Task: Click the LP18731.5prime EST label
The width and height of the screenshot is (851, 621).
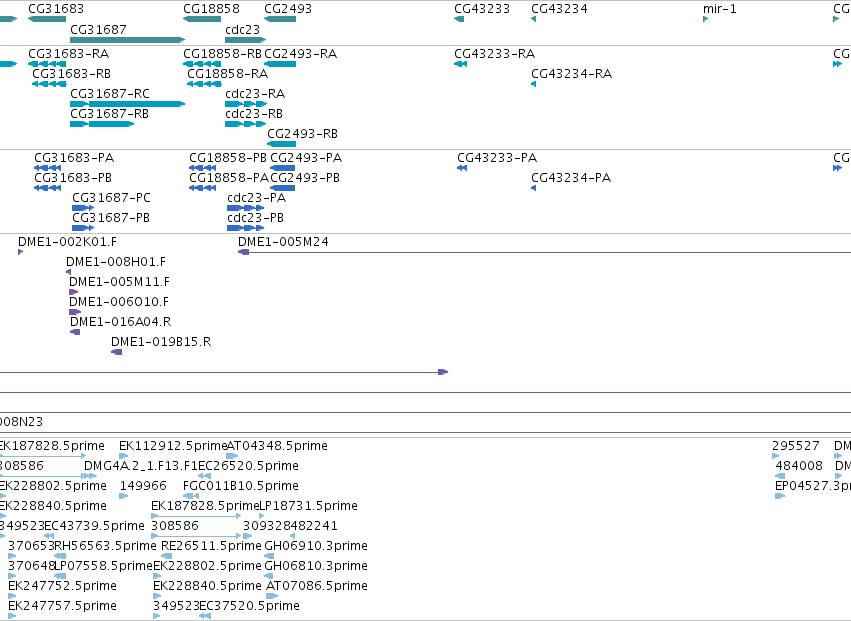Action: point(309,506)
